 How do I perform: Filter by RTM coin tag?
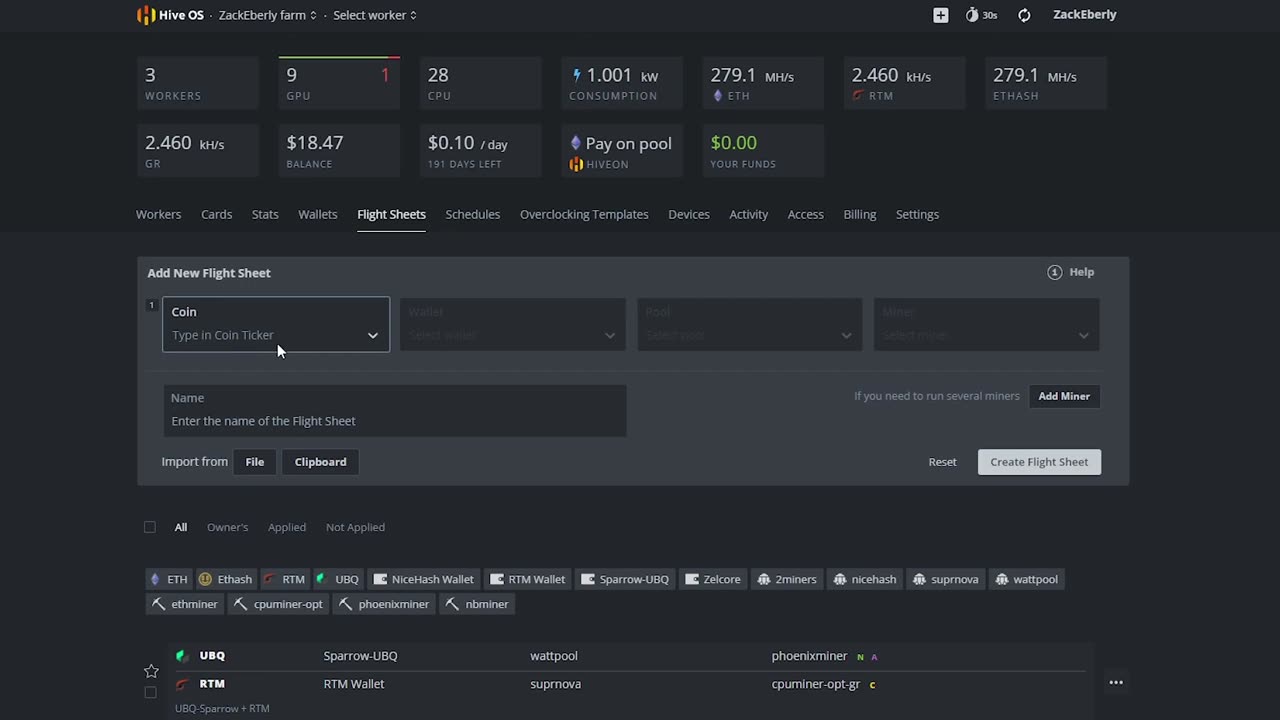[284, 579]
